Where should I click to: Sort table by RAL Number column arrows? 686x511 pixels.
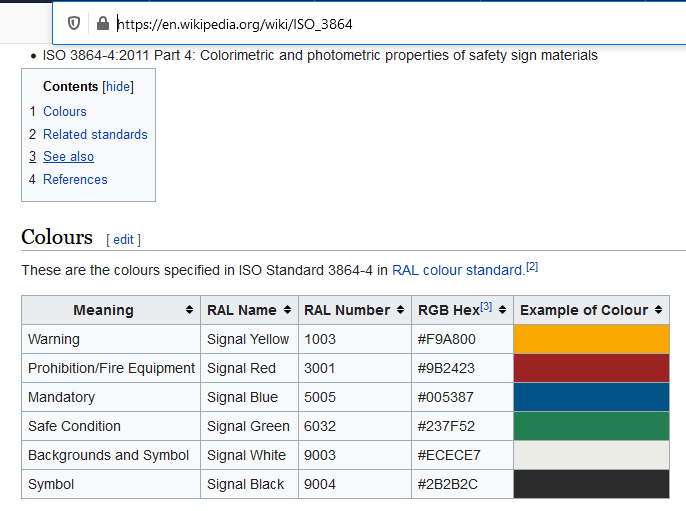[400, 310]
